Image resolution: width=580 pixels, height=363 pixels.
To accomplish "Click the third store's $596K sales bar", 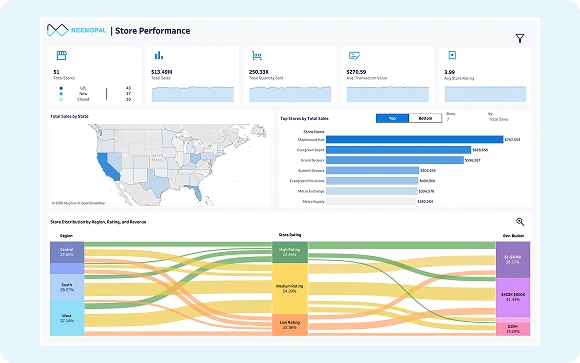I will coord(395,160).
